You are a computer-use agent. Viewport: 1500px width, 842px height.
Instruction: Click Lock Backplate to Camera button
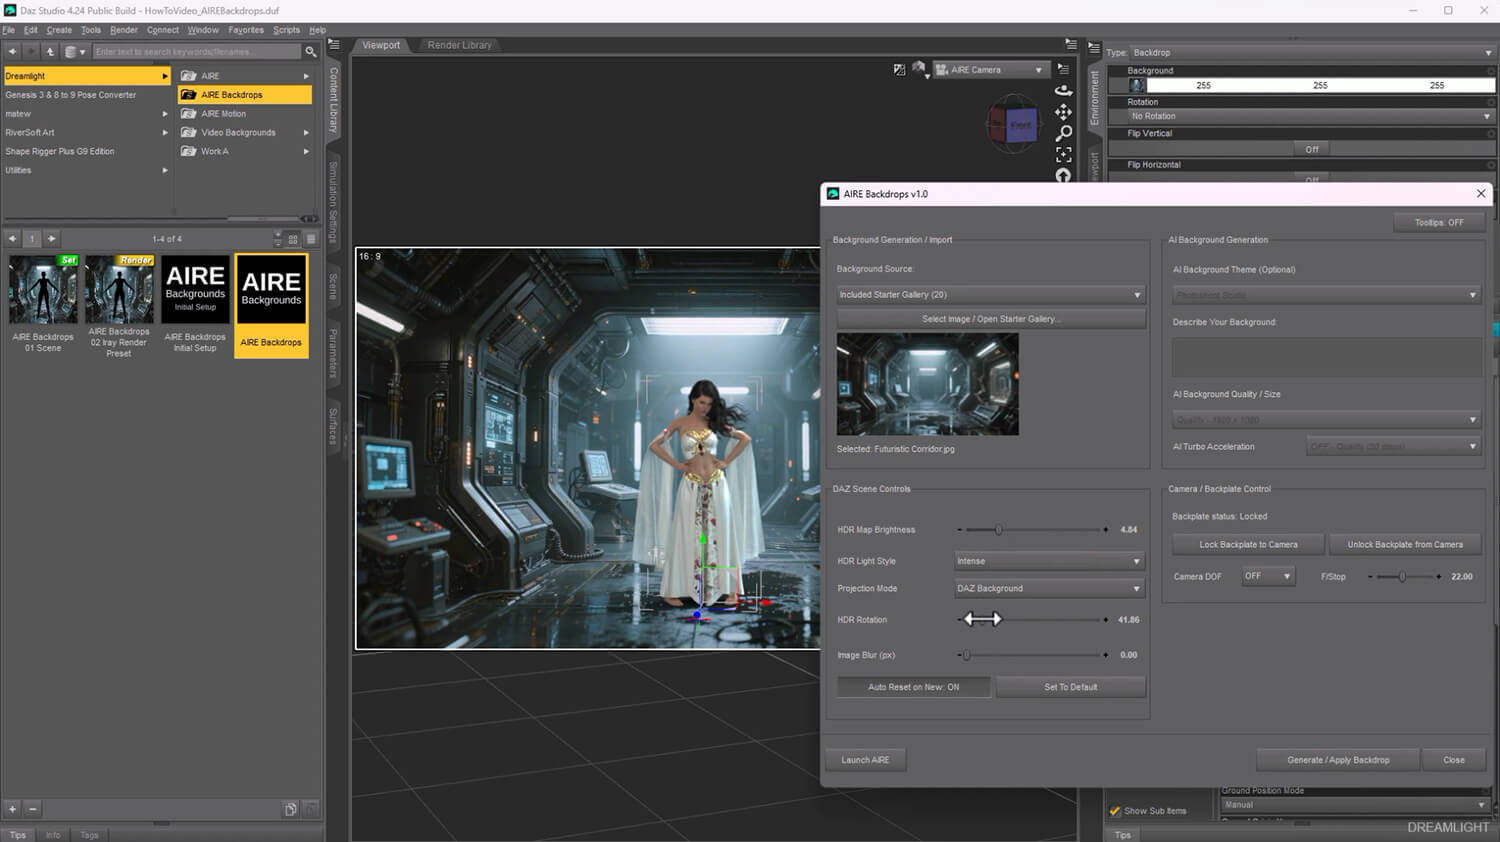(x=1248, y=545)
